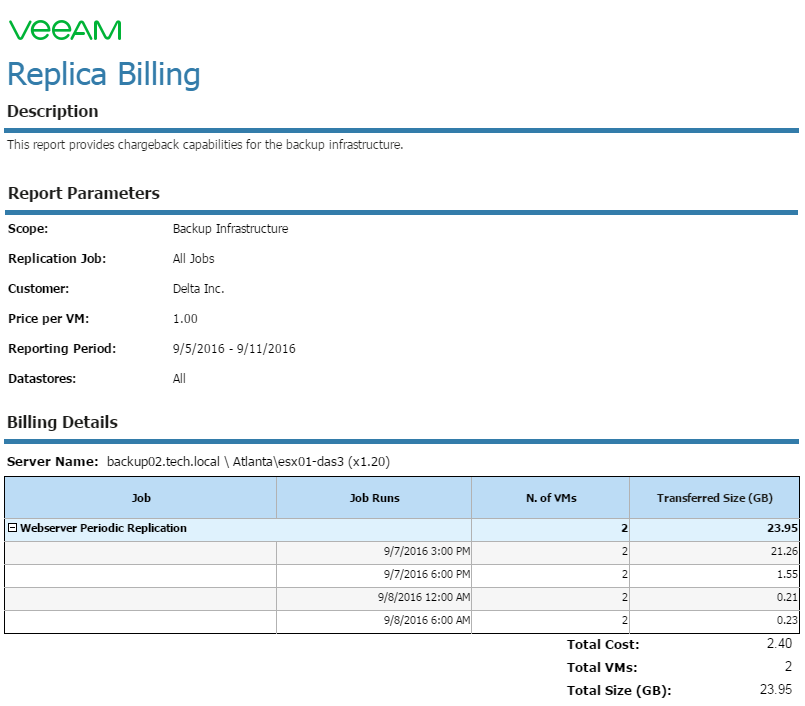Click the Server Name: label

pos(52,462)
